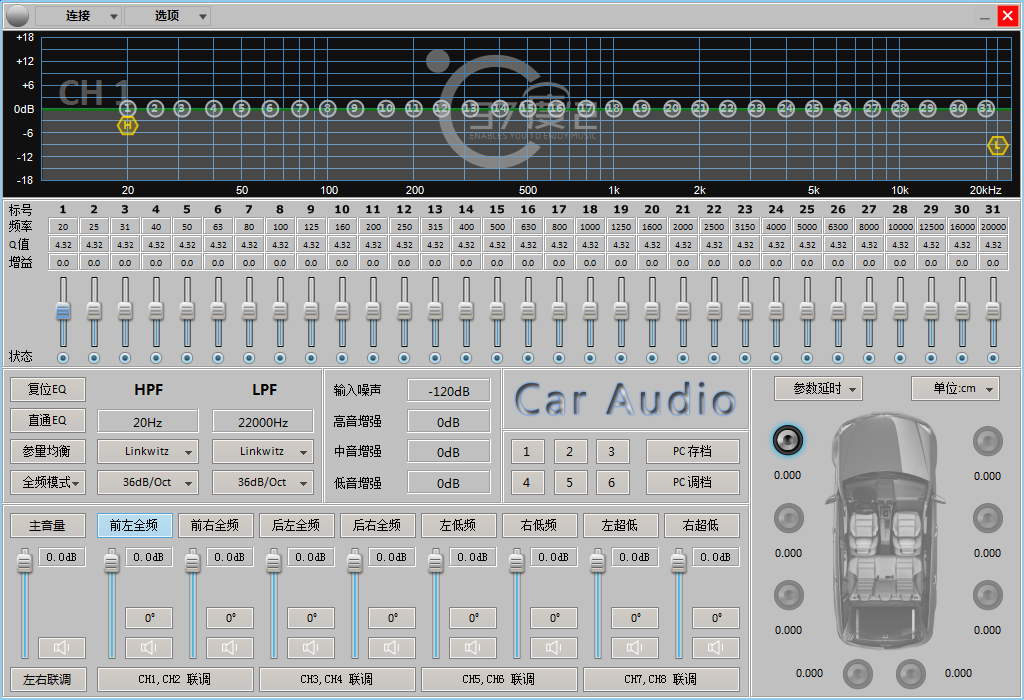1024x700 pixels.
Task: Expand HPF slope 36dB/Oct dropdown
Action: pos(148,483)
